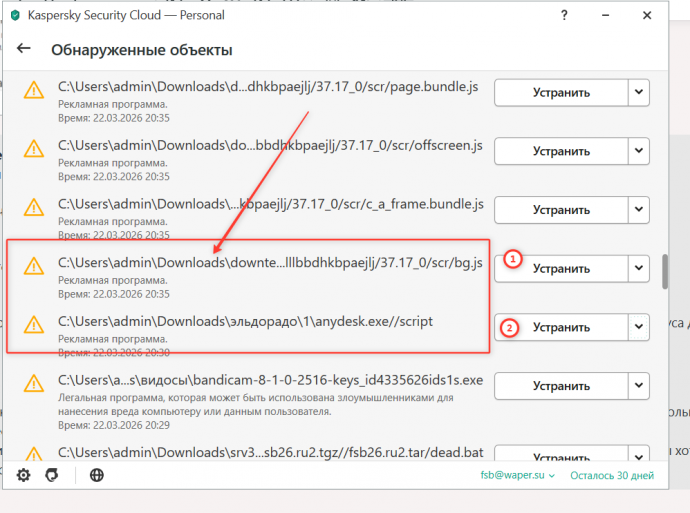Click warning icon for c_a_frame.bundle.js entry

click(34, 207)
